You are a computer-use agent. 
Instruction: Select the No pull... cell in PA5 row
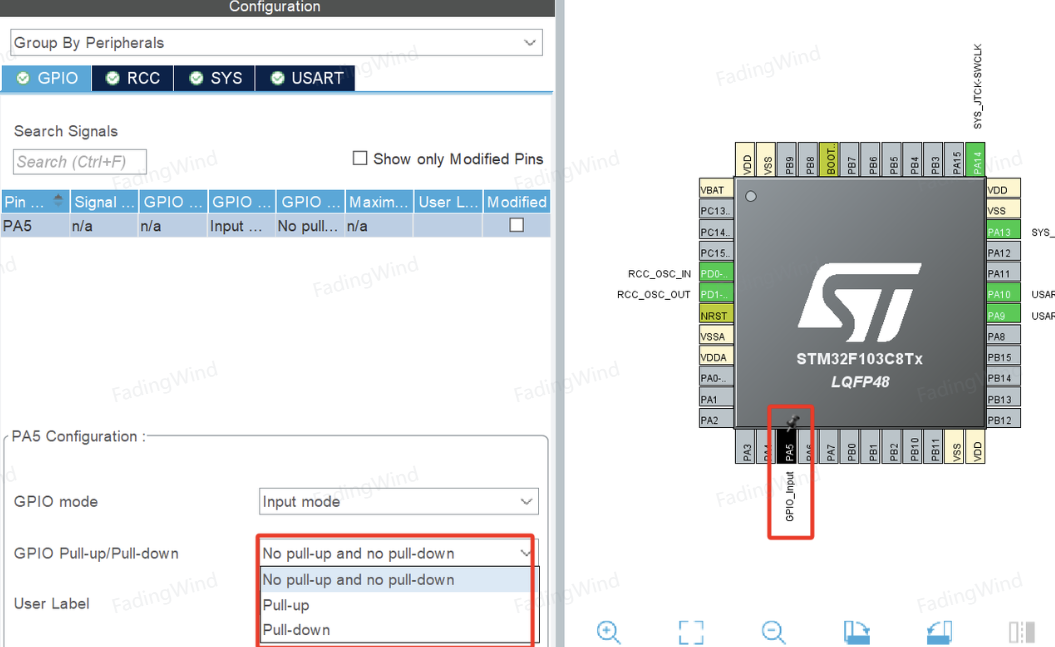310,226
